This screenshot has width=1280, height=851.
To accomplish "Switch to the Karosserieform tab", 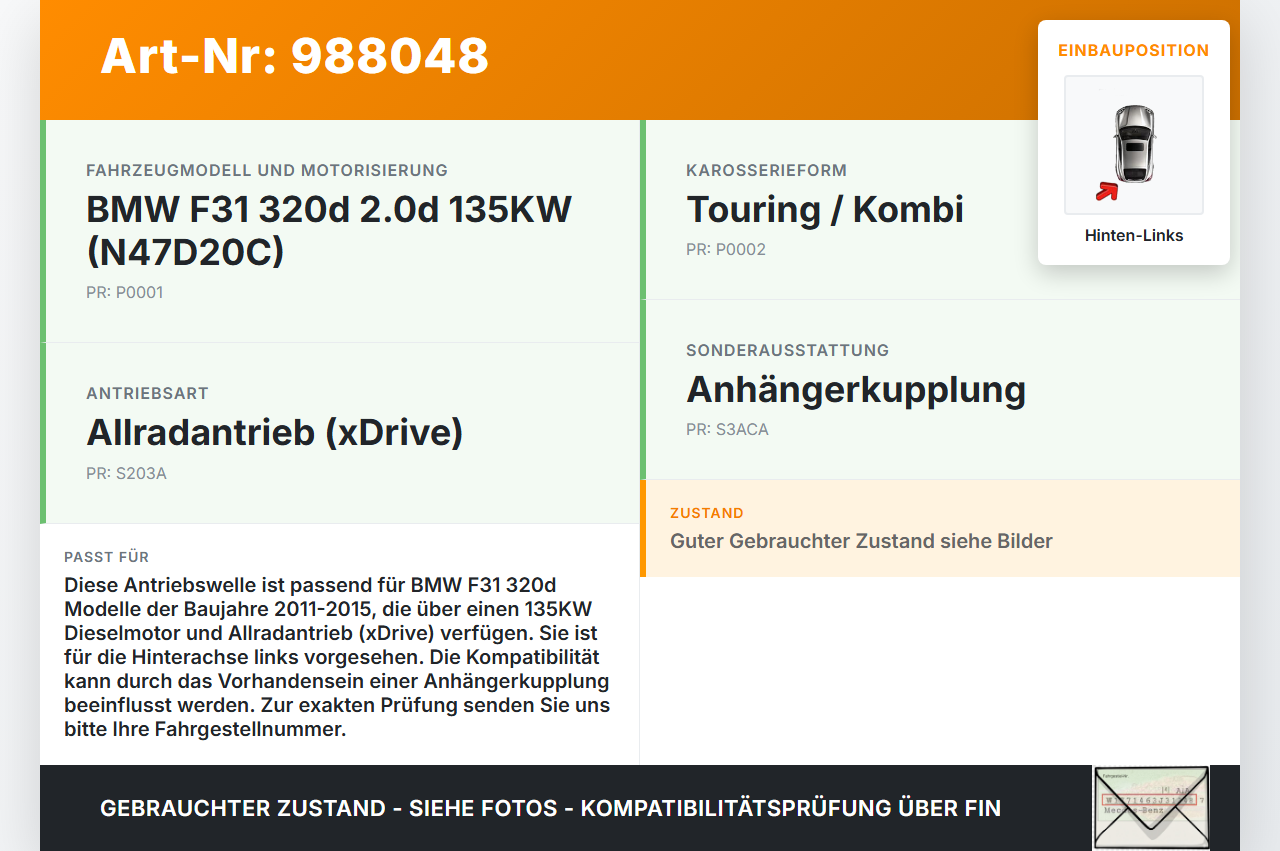I will click(766, 170).
